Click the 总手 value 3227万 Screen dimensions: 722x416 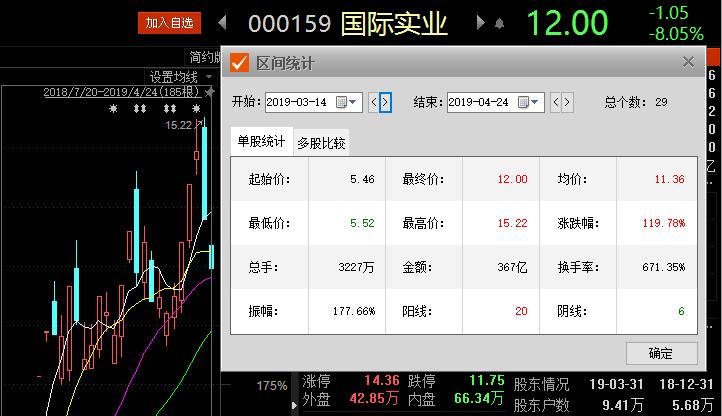pos(356,267)
